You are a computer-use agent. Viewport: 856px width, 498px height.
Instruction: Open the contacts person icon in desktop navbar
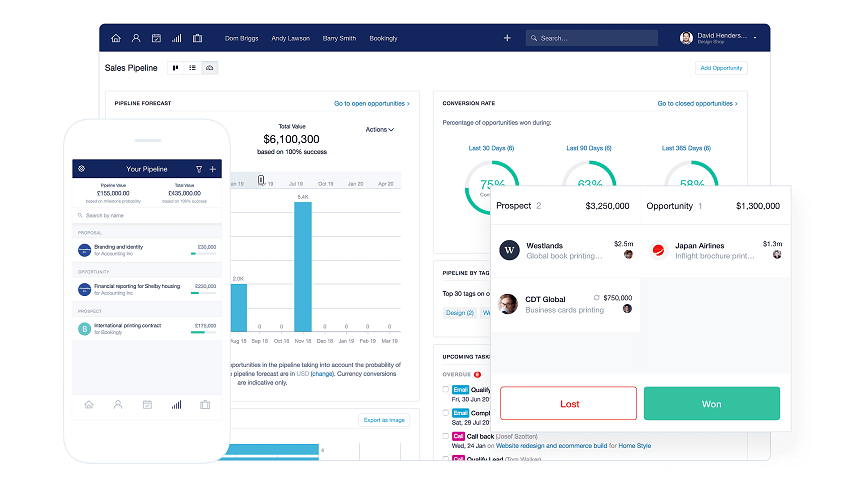[136, 38]
